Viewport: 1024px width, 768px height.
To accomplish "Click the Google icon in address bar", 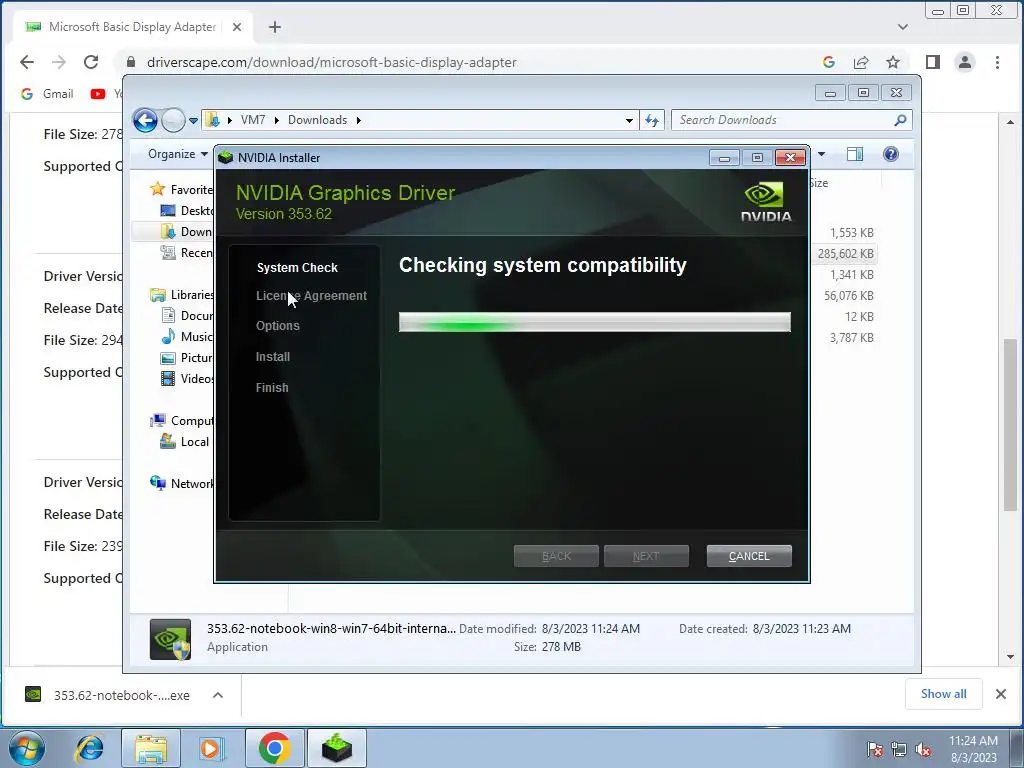I will pos(829,62).
